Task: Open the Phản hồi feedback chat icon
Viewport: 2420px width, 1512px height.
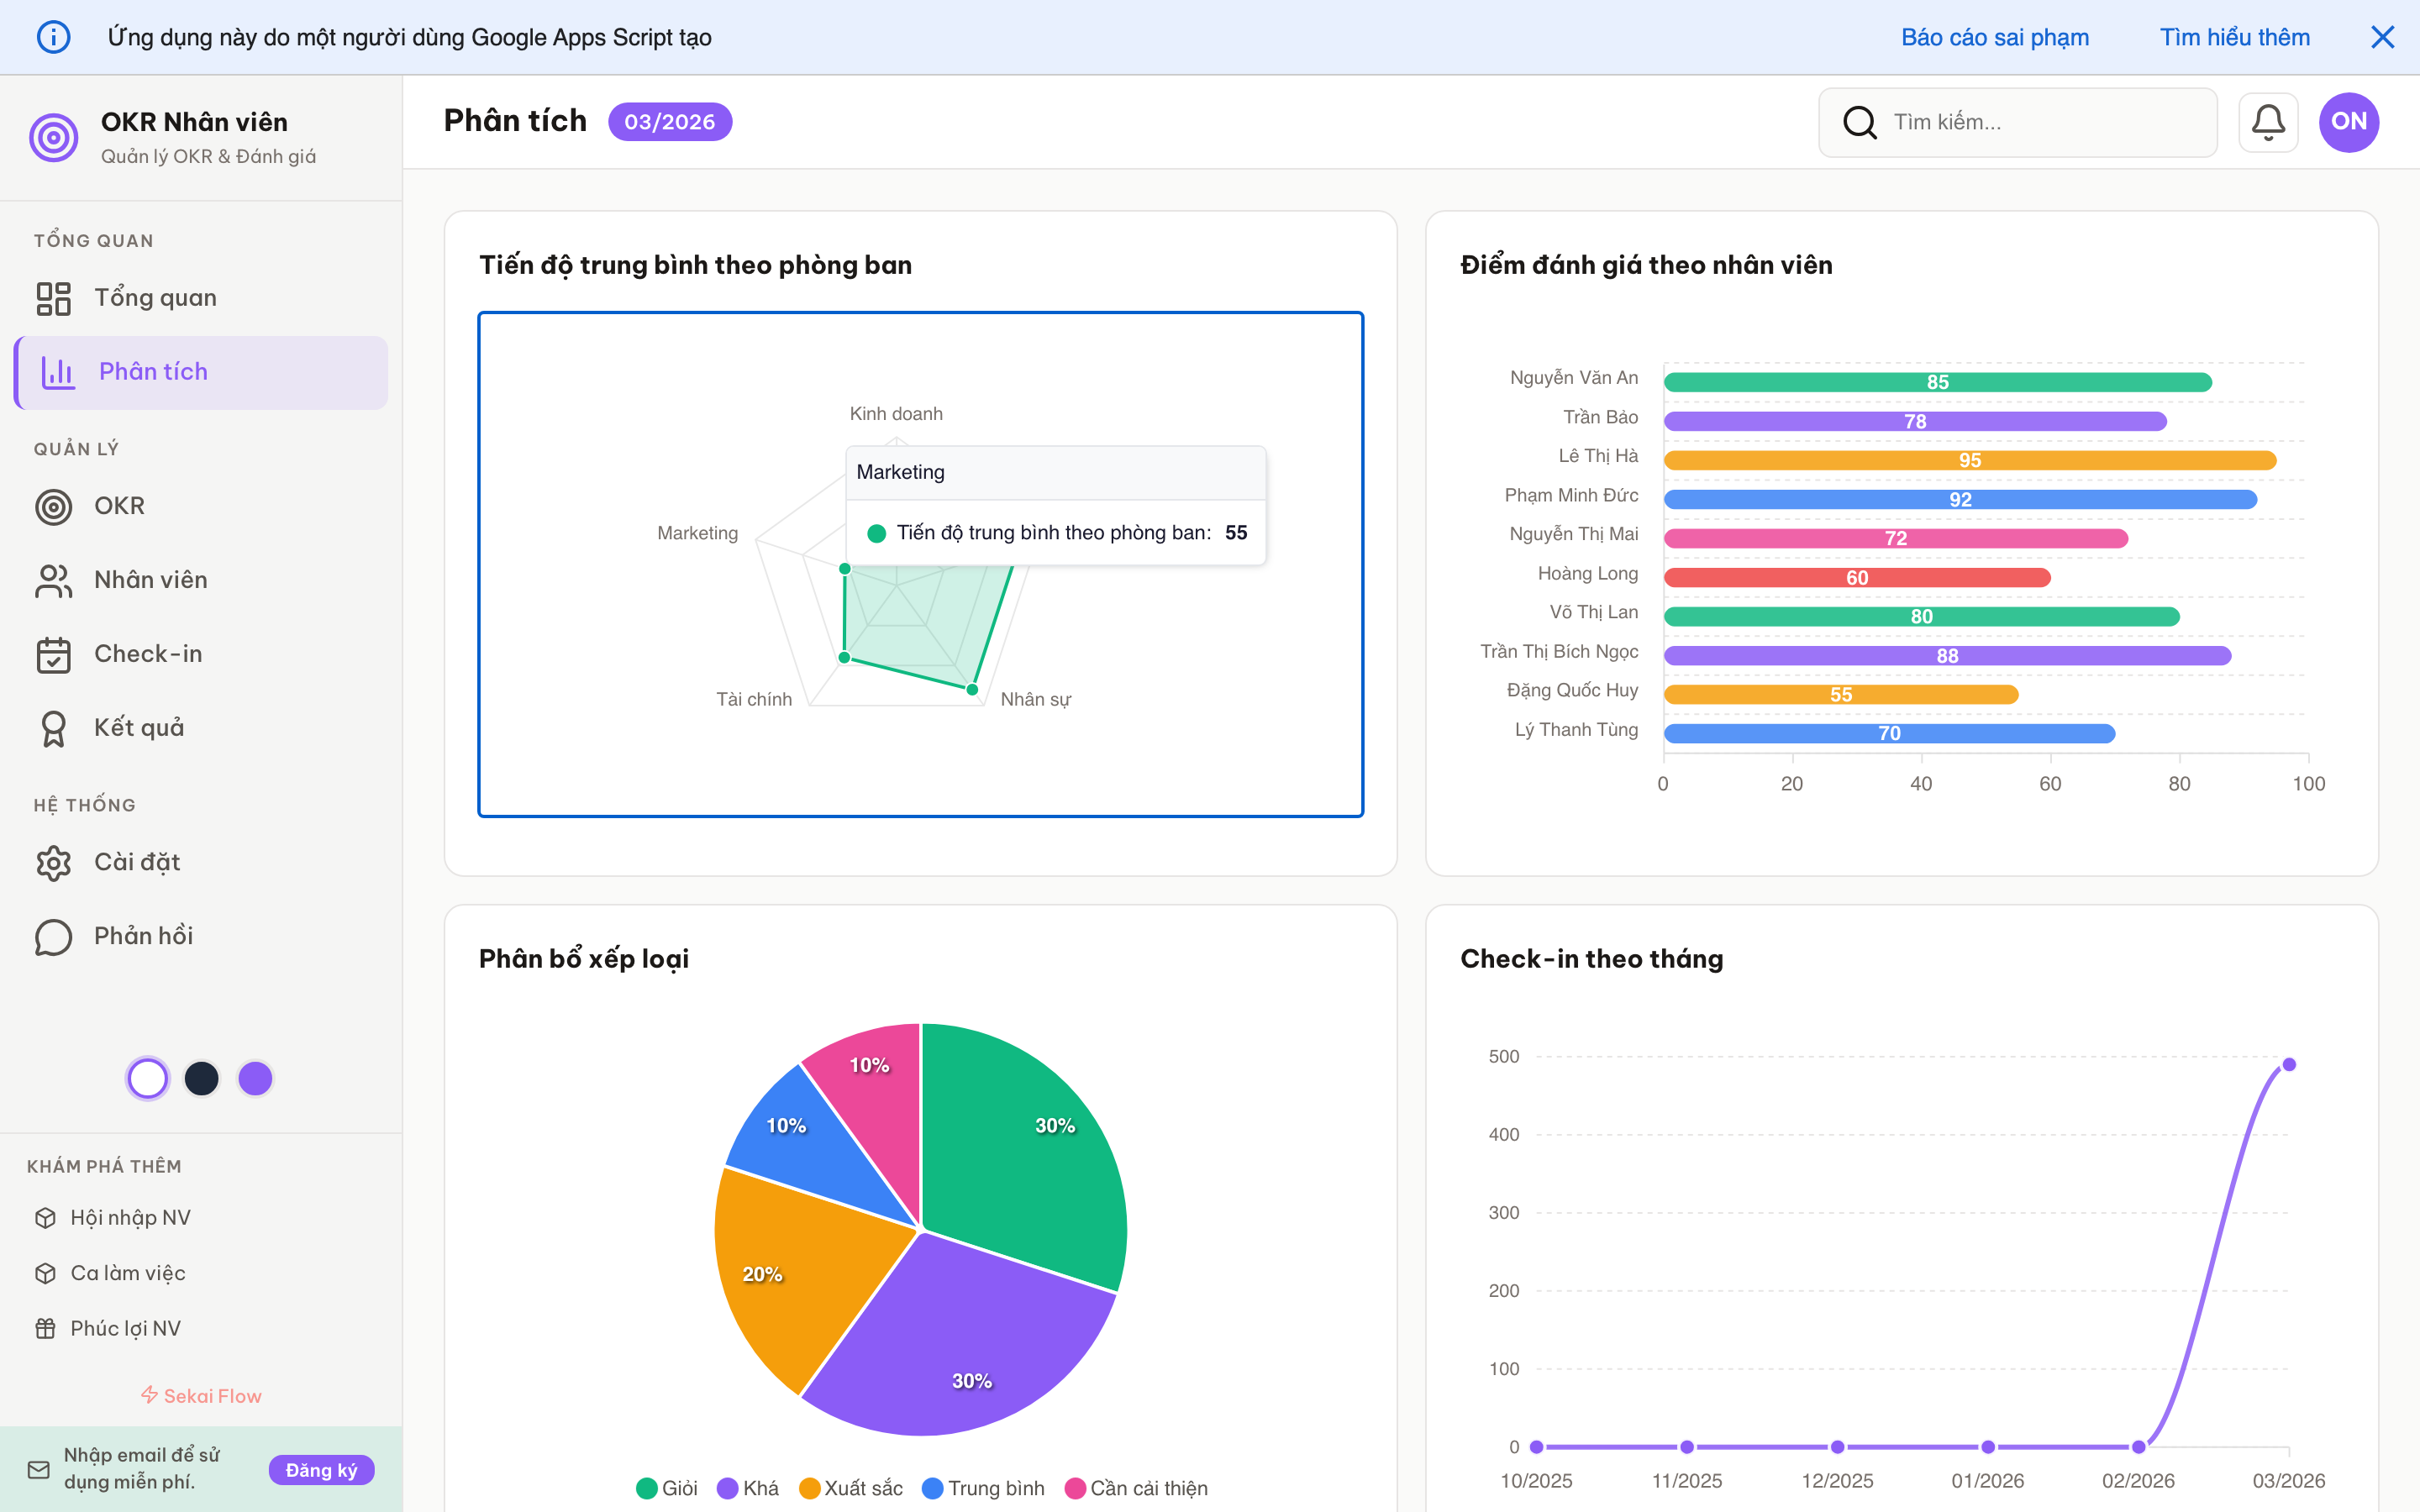Action: point(54,936)
